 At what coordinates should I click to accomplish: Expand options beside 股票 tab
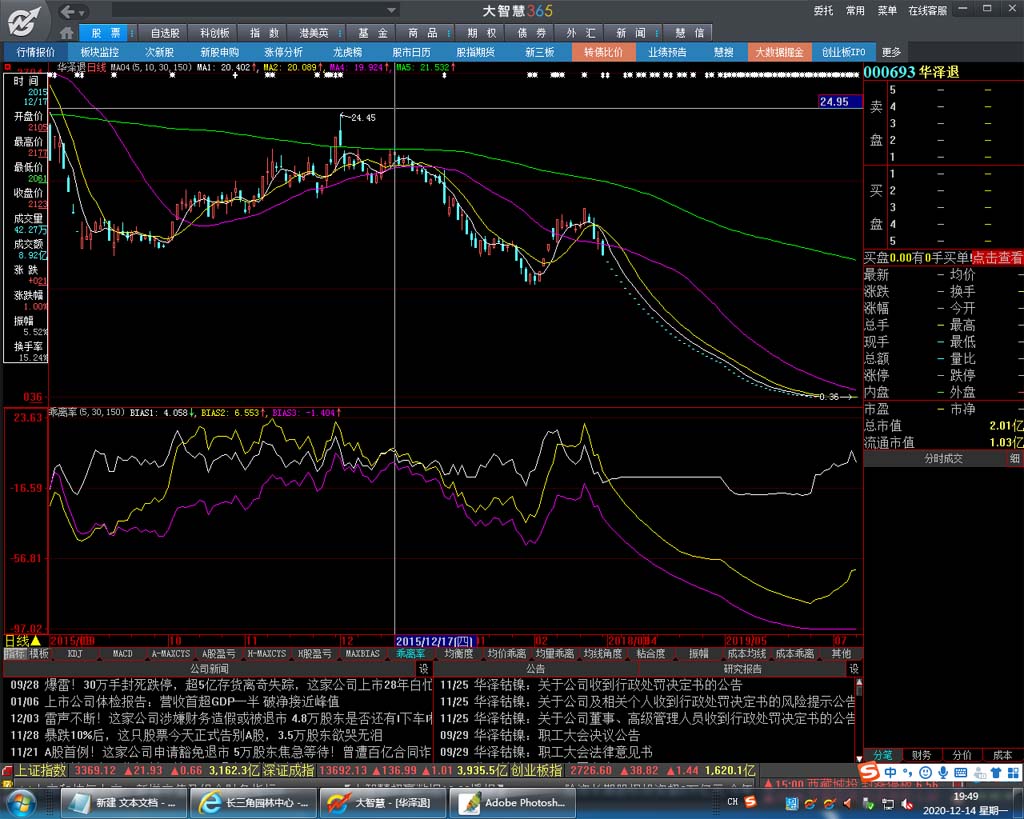[132, 33]
